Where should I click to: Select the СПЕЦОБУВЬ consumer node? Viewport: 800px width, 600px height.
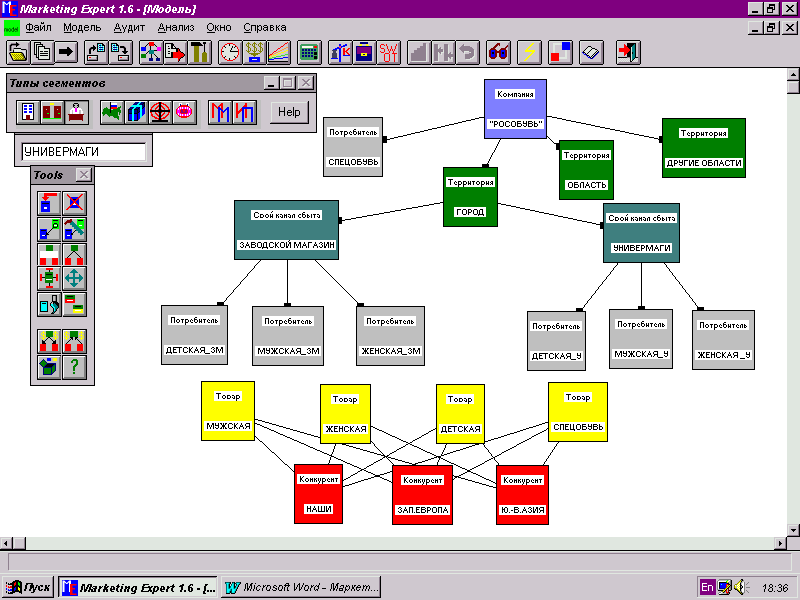tap(353, 147)
